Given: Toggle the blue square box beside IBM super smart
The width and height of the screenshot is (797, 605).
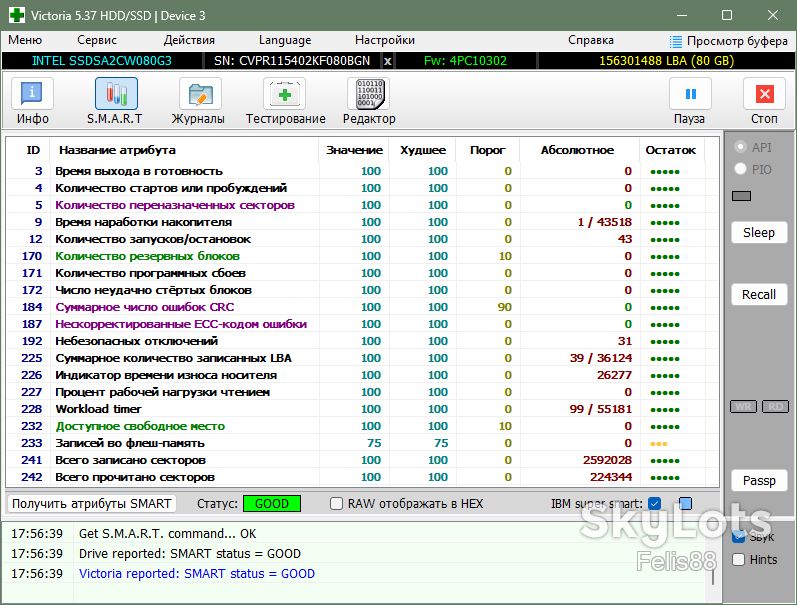Looking at the screenshot, I should click(x=685, y=503).
